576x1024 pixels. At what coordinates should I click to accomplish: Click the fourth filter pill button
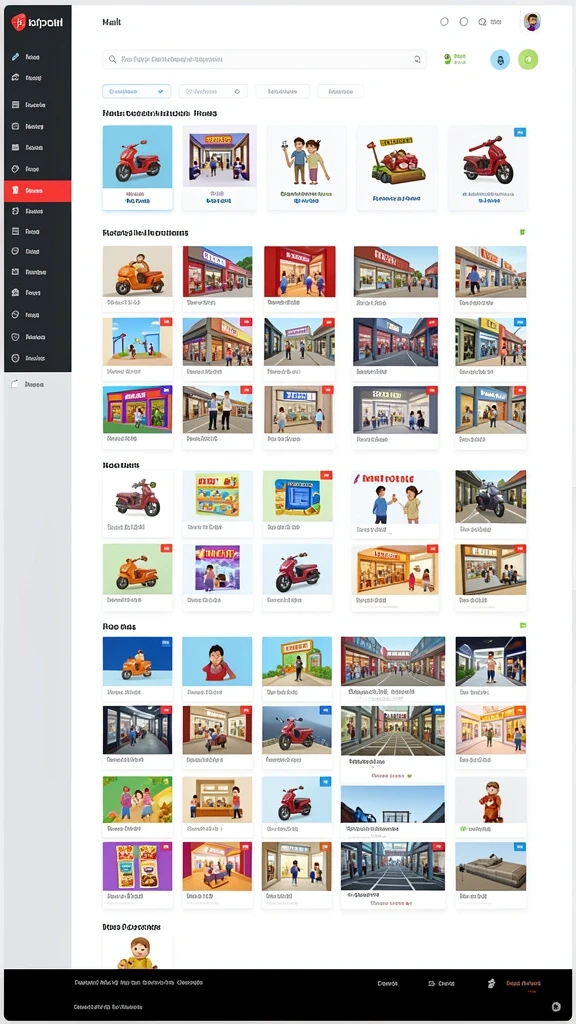(x=340, y=91)
